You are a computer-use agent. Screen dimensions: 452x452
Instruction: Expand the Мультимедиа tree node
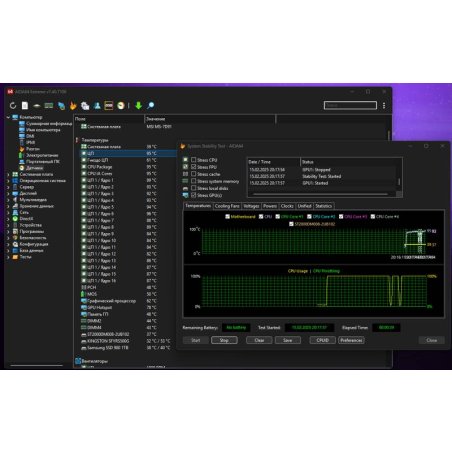tap(8, 200)
